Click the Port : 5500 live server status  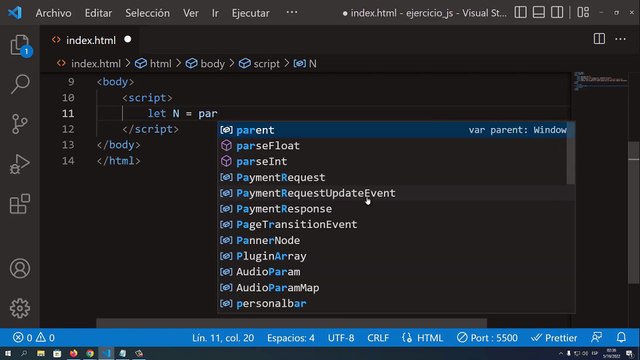(x=487, y=338)
